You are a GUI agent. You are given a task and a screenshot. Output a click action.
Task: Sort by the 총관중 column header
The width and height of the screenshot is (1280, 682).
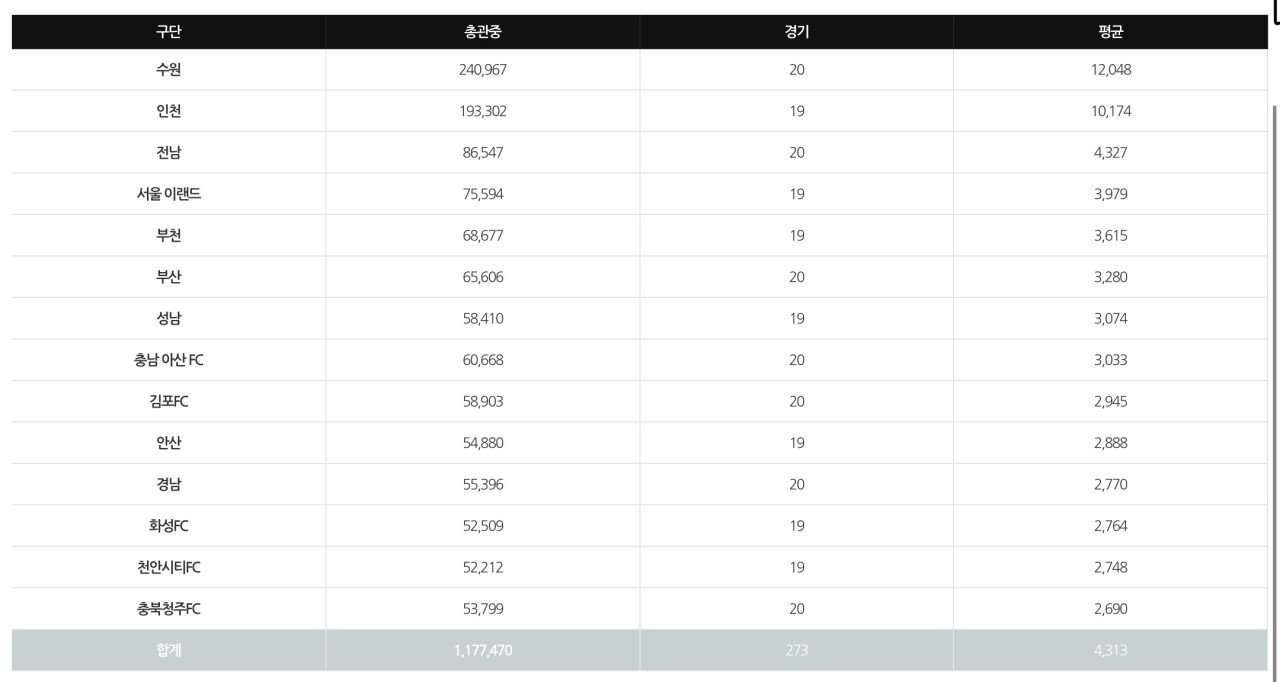click(x=483, y=32)
